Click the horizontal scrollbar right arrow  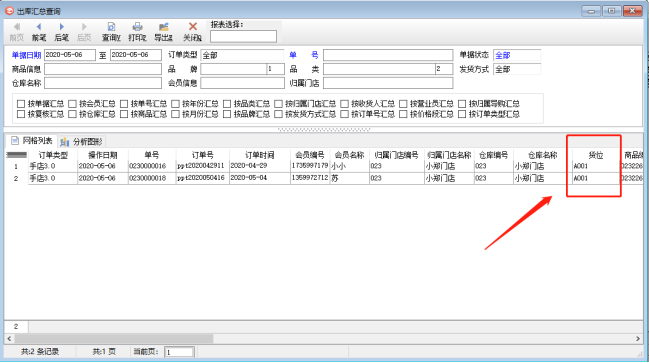point(638,339)
